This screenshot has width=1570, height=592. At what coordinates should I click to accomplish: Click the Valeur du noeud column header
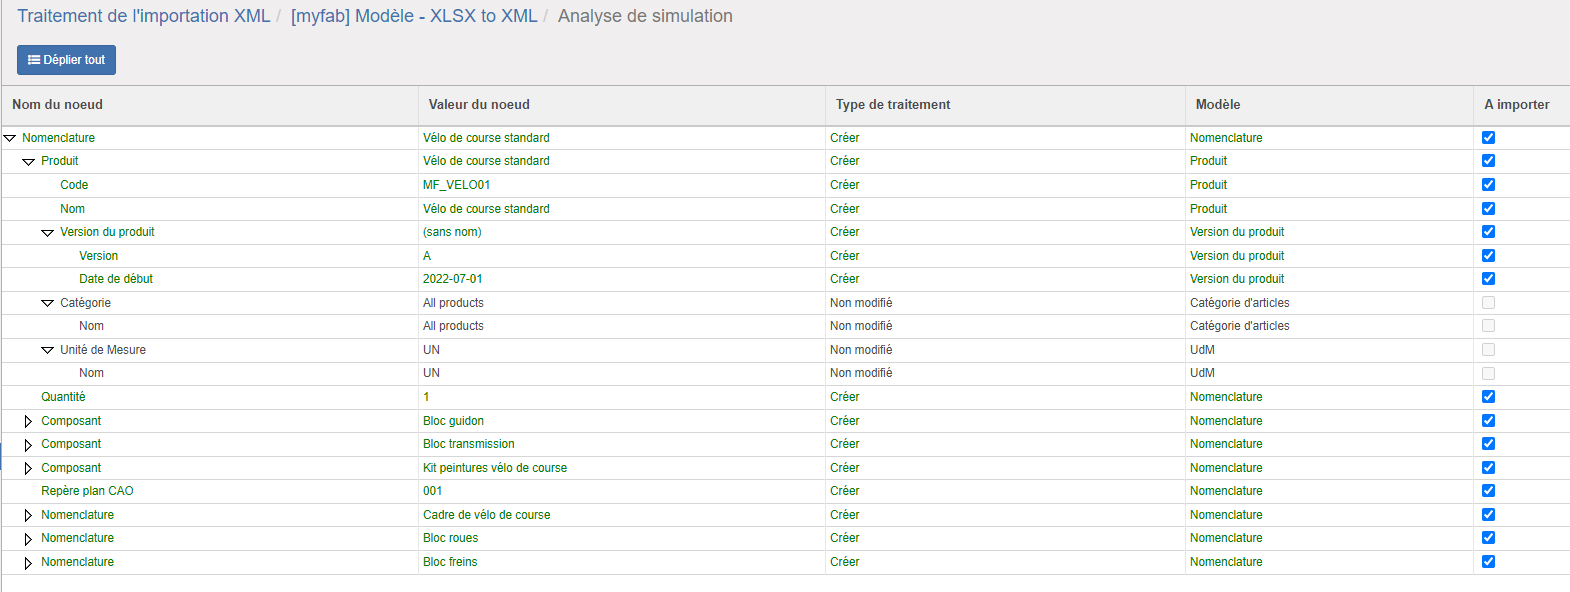[479, 105]
